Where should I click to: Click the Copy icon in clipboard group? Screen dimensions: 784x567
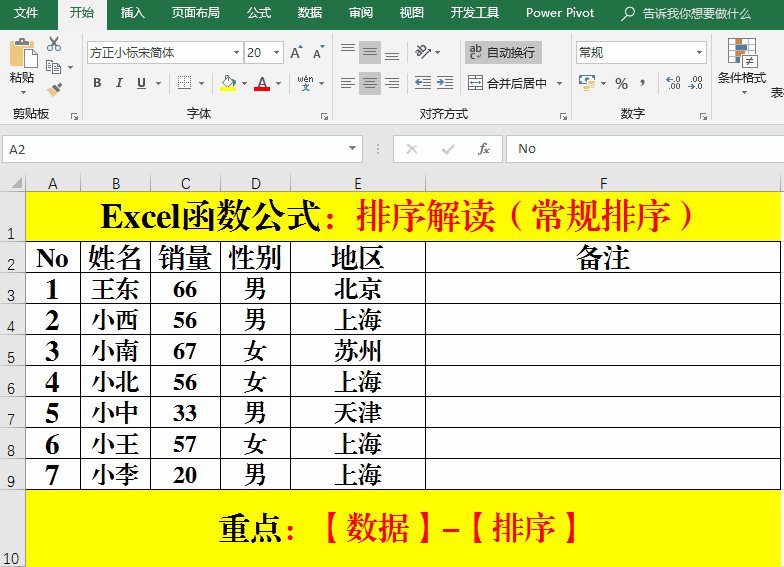click(x=53, y=66)
